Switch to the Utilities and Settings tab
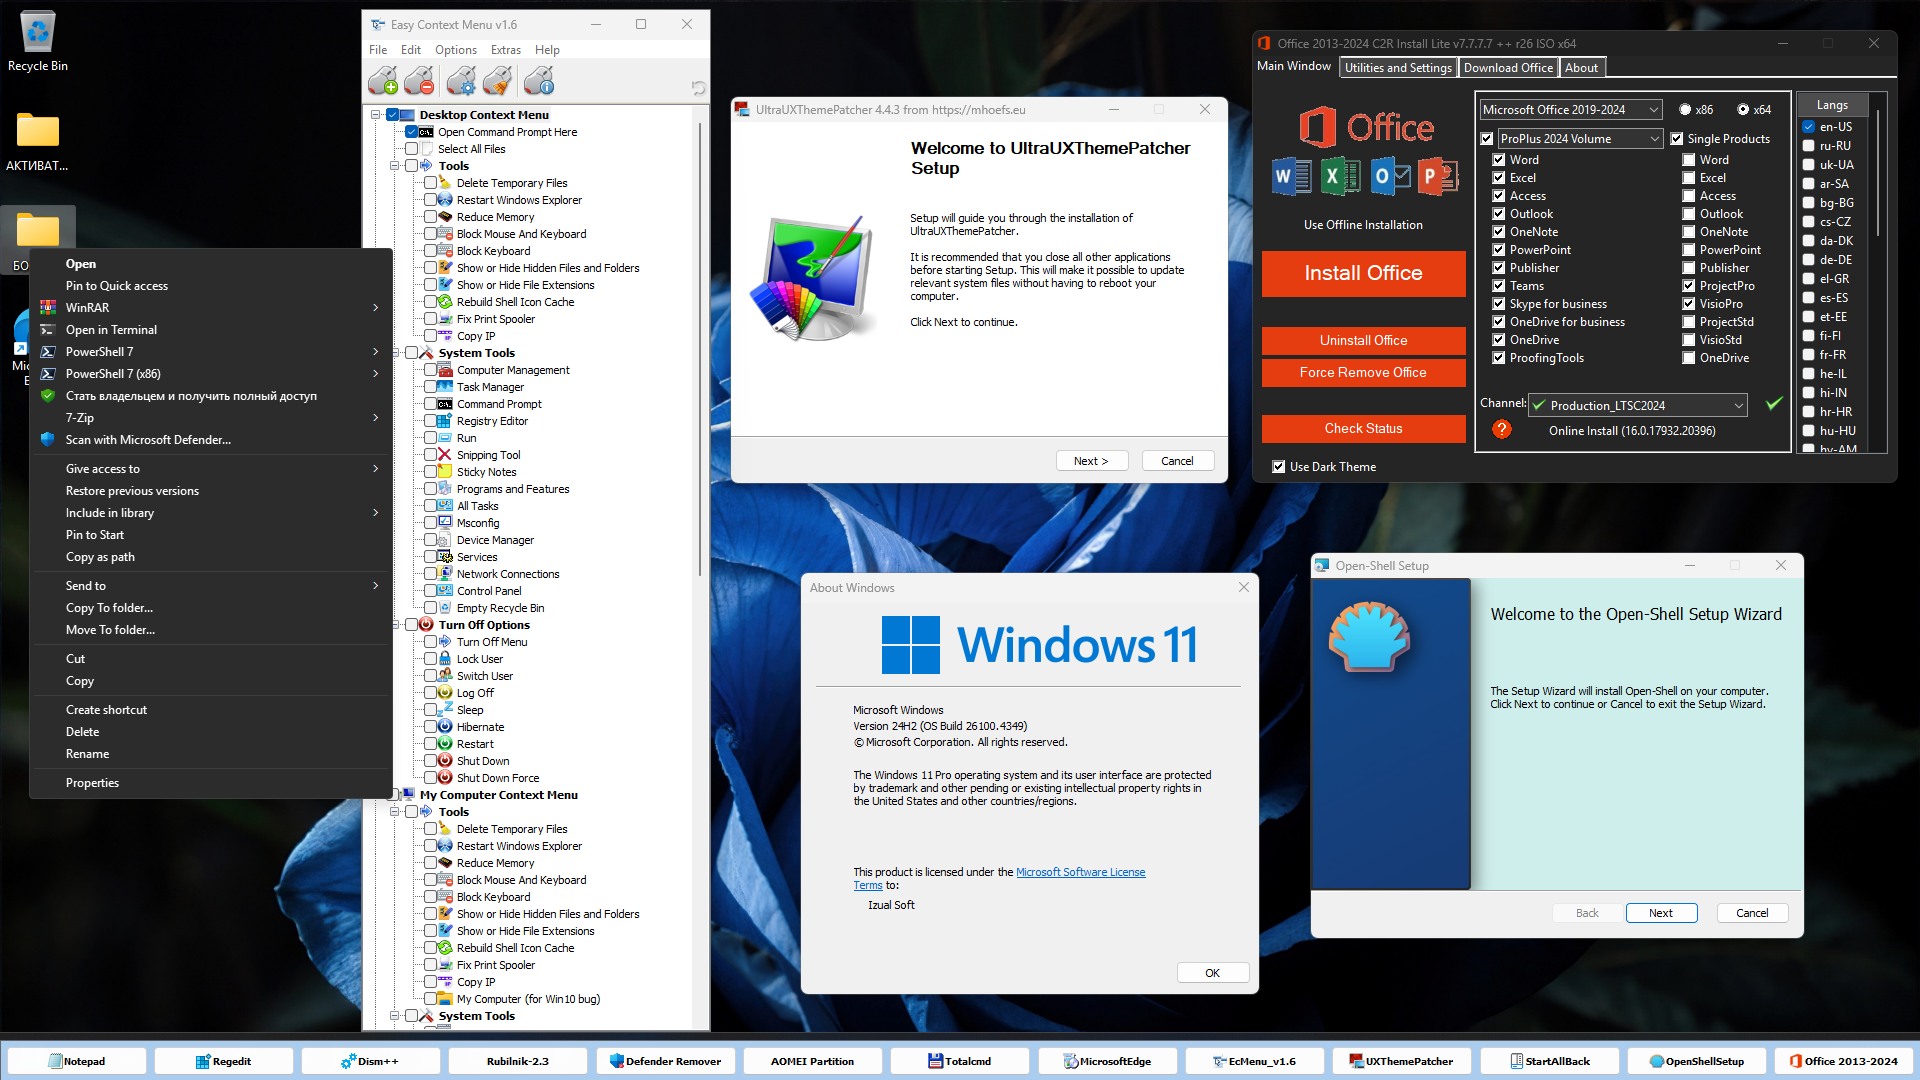This screenshot has height=1080, width=1920. (x=1398, y=68)
